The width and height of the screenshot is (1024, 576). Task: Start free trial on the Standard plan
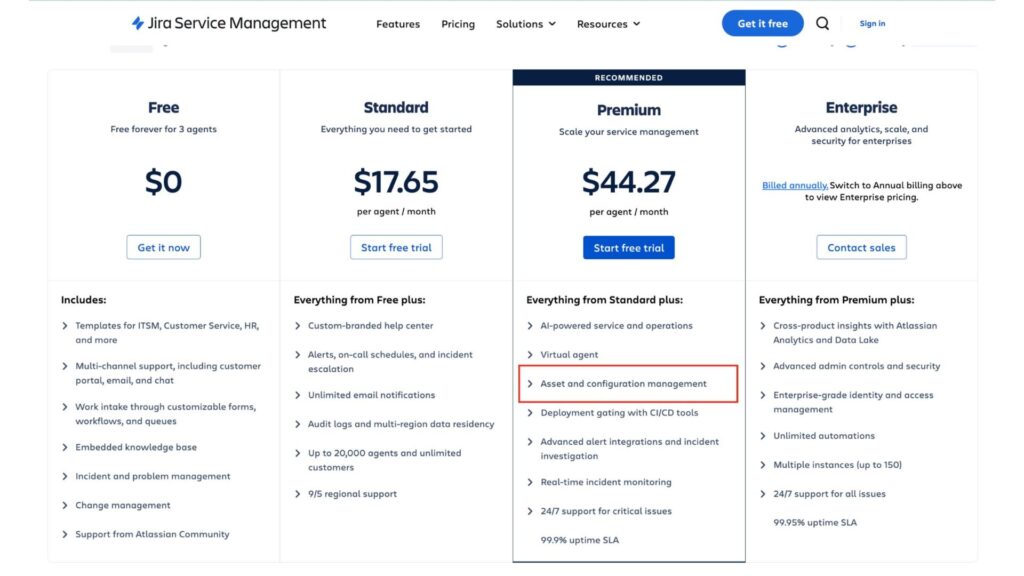[x=396, y=247]
